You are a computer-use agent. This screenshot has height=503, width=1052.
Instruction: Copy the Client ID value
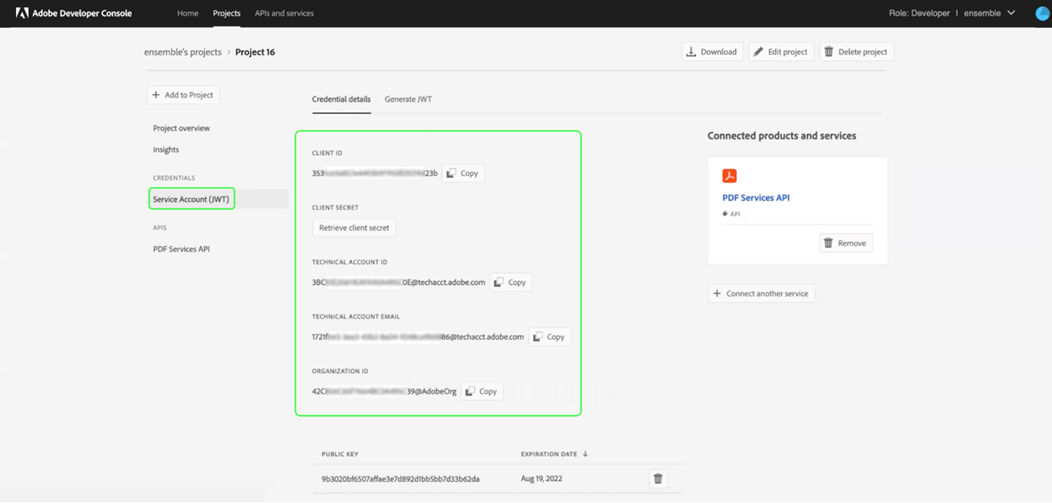tap(463, 173)
